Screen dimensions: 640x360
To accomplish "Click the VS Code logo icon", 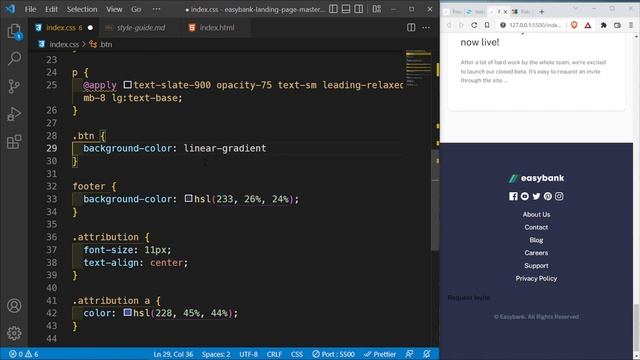I will (x=10, y=9).
